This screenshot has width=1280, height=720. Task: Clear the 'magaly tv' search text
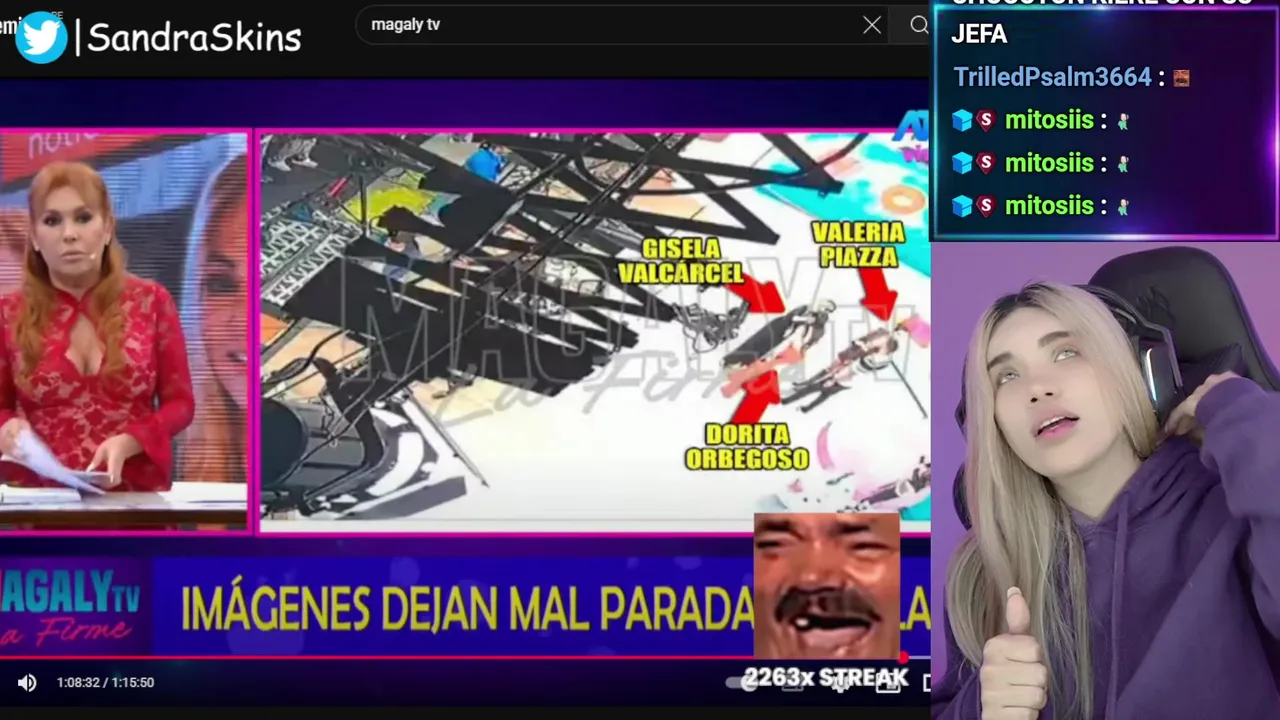click(x=872, y=25)
